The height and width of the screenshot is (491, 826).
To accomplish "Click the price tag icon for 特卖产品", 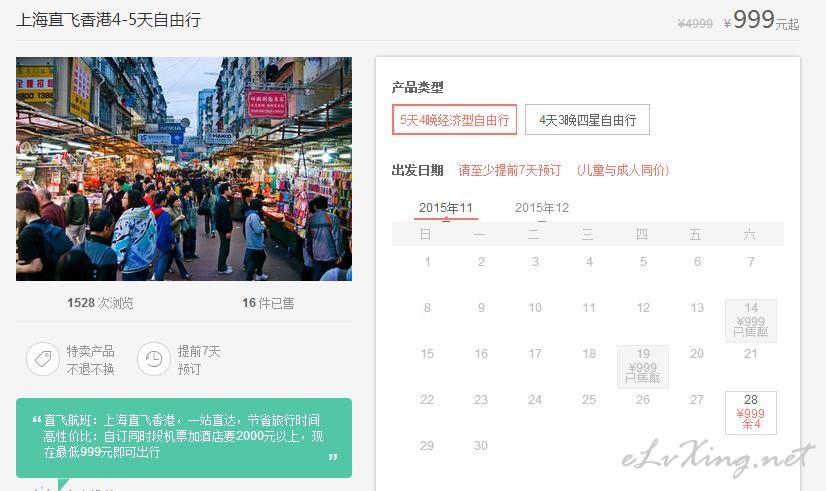I will pos(43,359).
